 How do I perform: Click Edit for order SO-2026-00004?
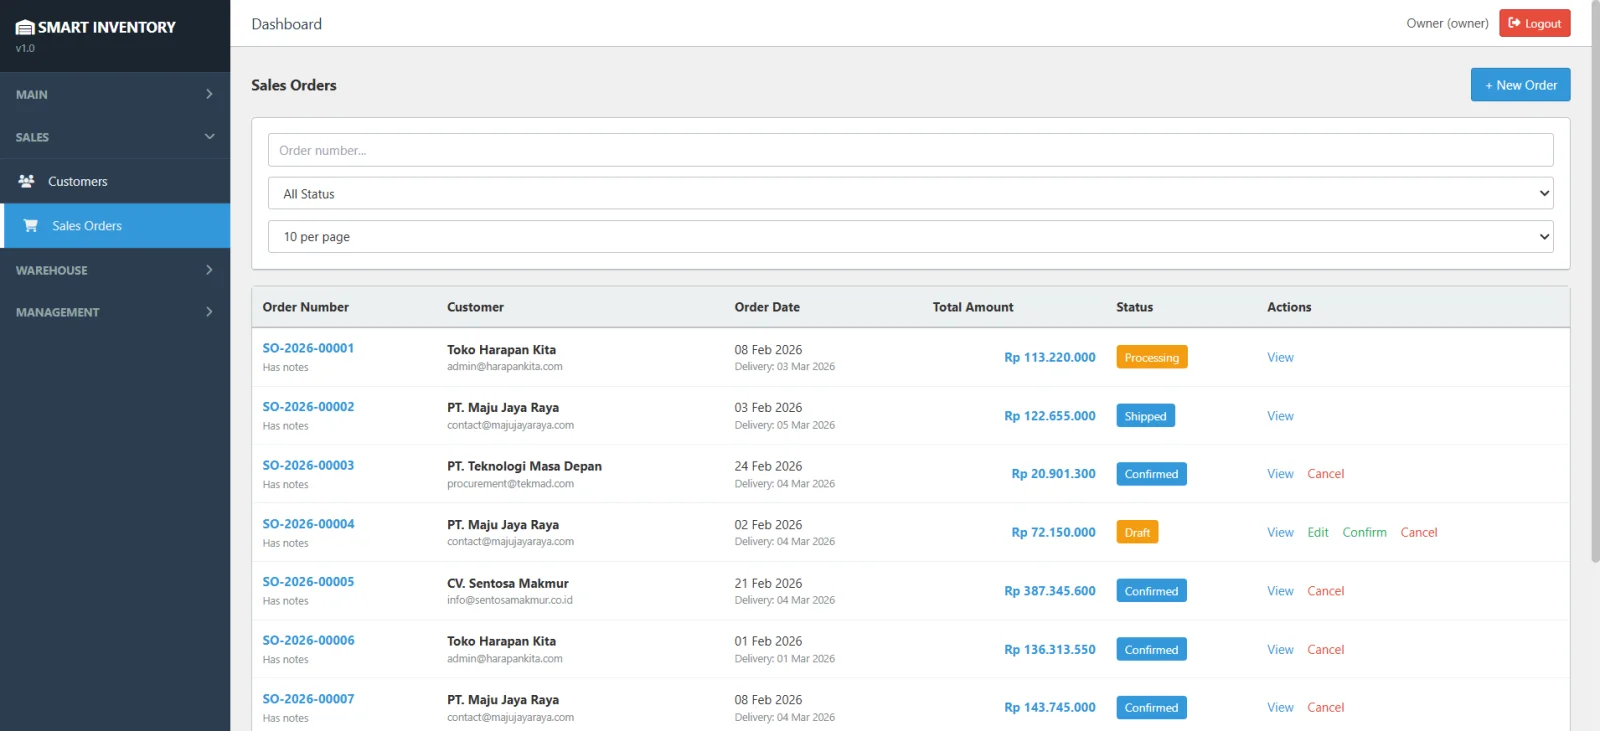tap(1318, 533)
